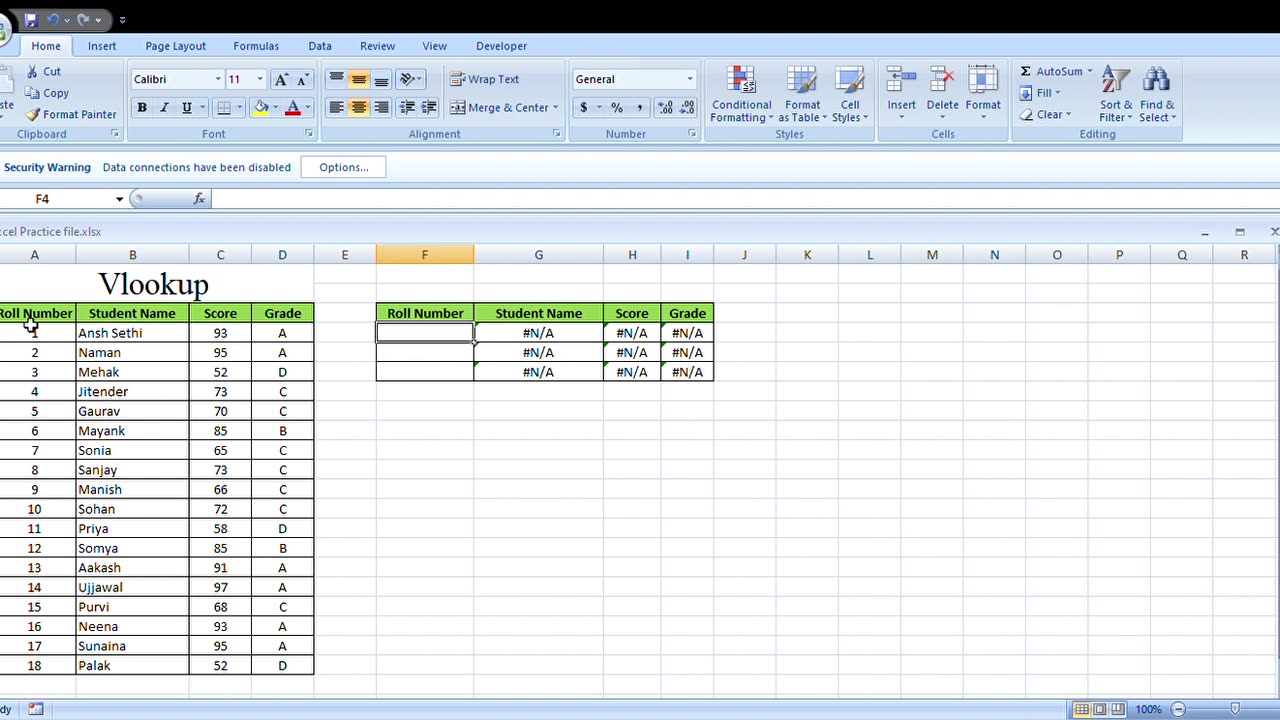Toggle Wrap Text on selected cell
This screenshot has width=1280, height=720.
click(x=485, y=79)
